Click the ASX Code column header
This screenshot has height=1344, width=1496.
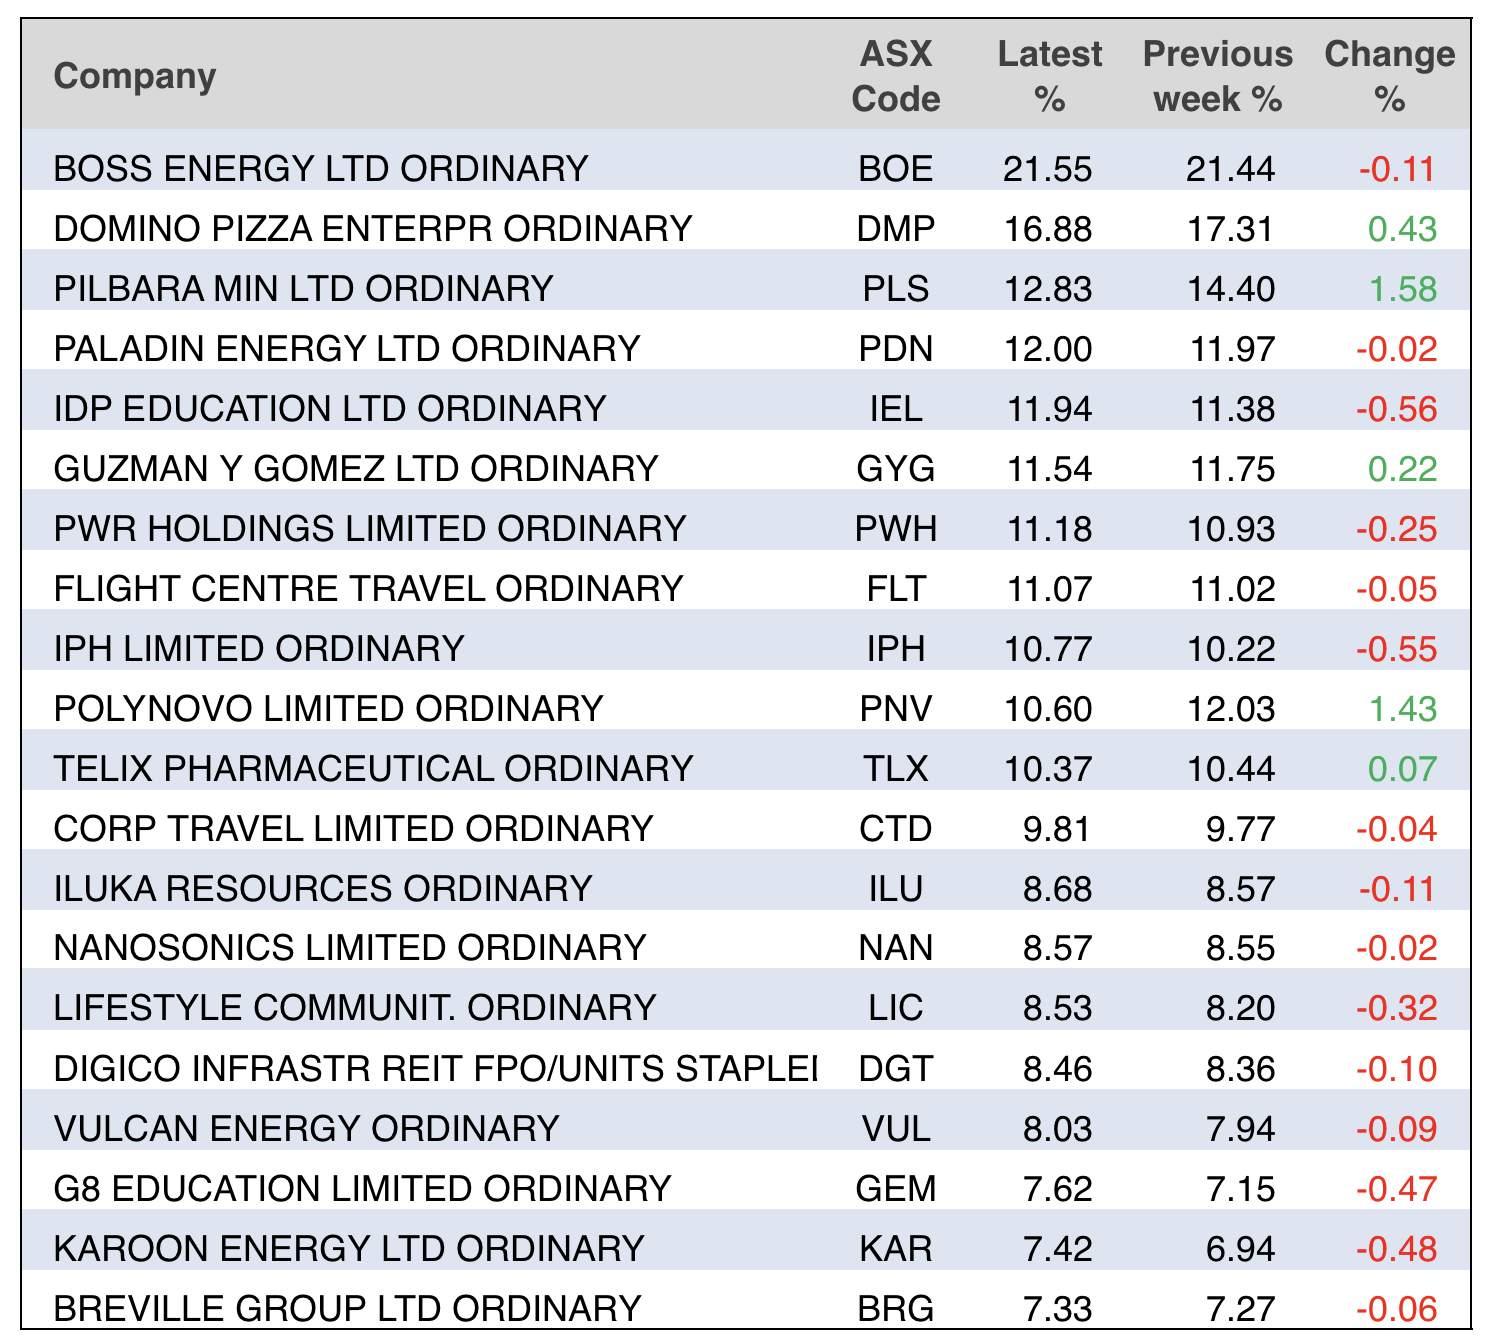[895, 76]
